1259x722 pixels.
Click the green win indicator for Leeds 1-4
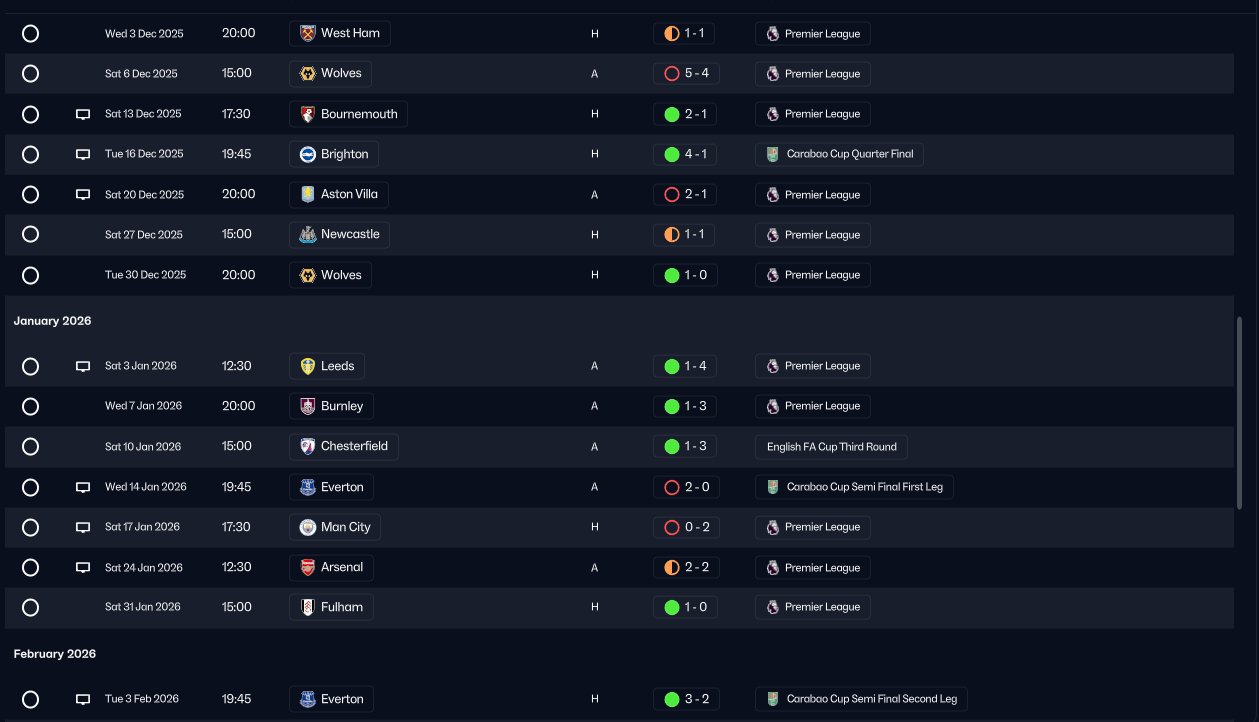point(672,366)
